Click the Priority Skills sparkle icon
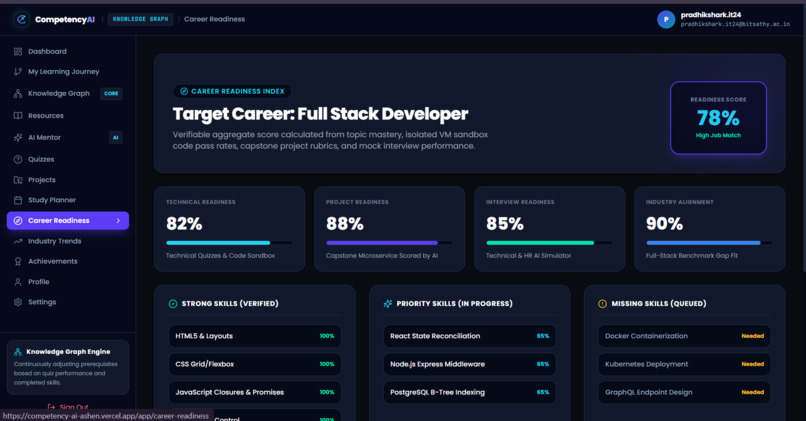Image resolution: width=806 pixels, height=421 pixels. tap(388, 304)
